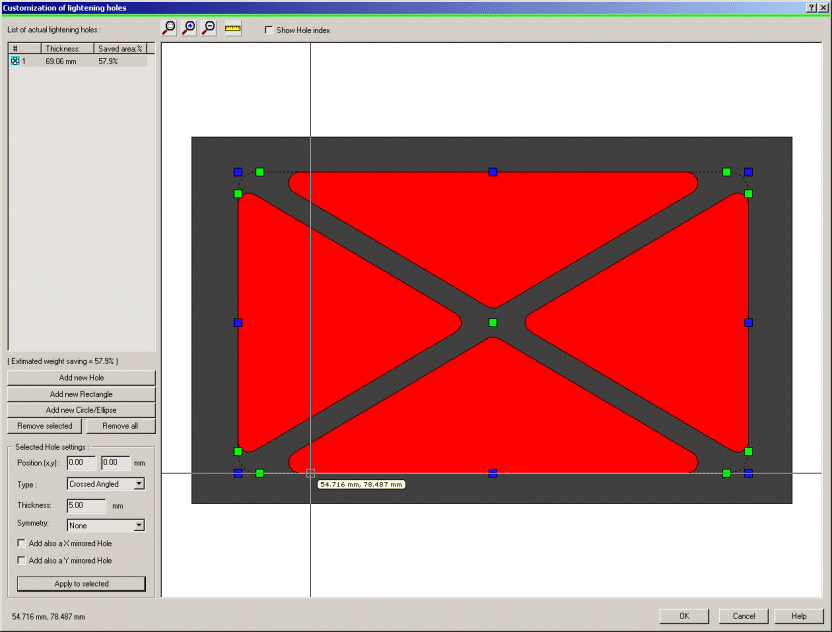Enable the Show Hole index checkbox
The width and height of the screenshot is (832, 632).
(268, 30)
